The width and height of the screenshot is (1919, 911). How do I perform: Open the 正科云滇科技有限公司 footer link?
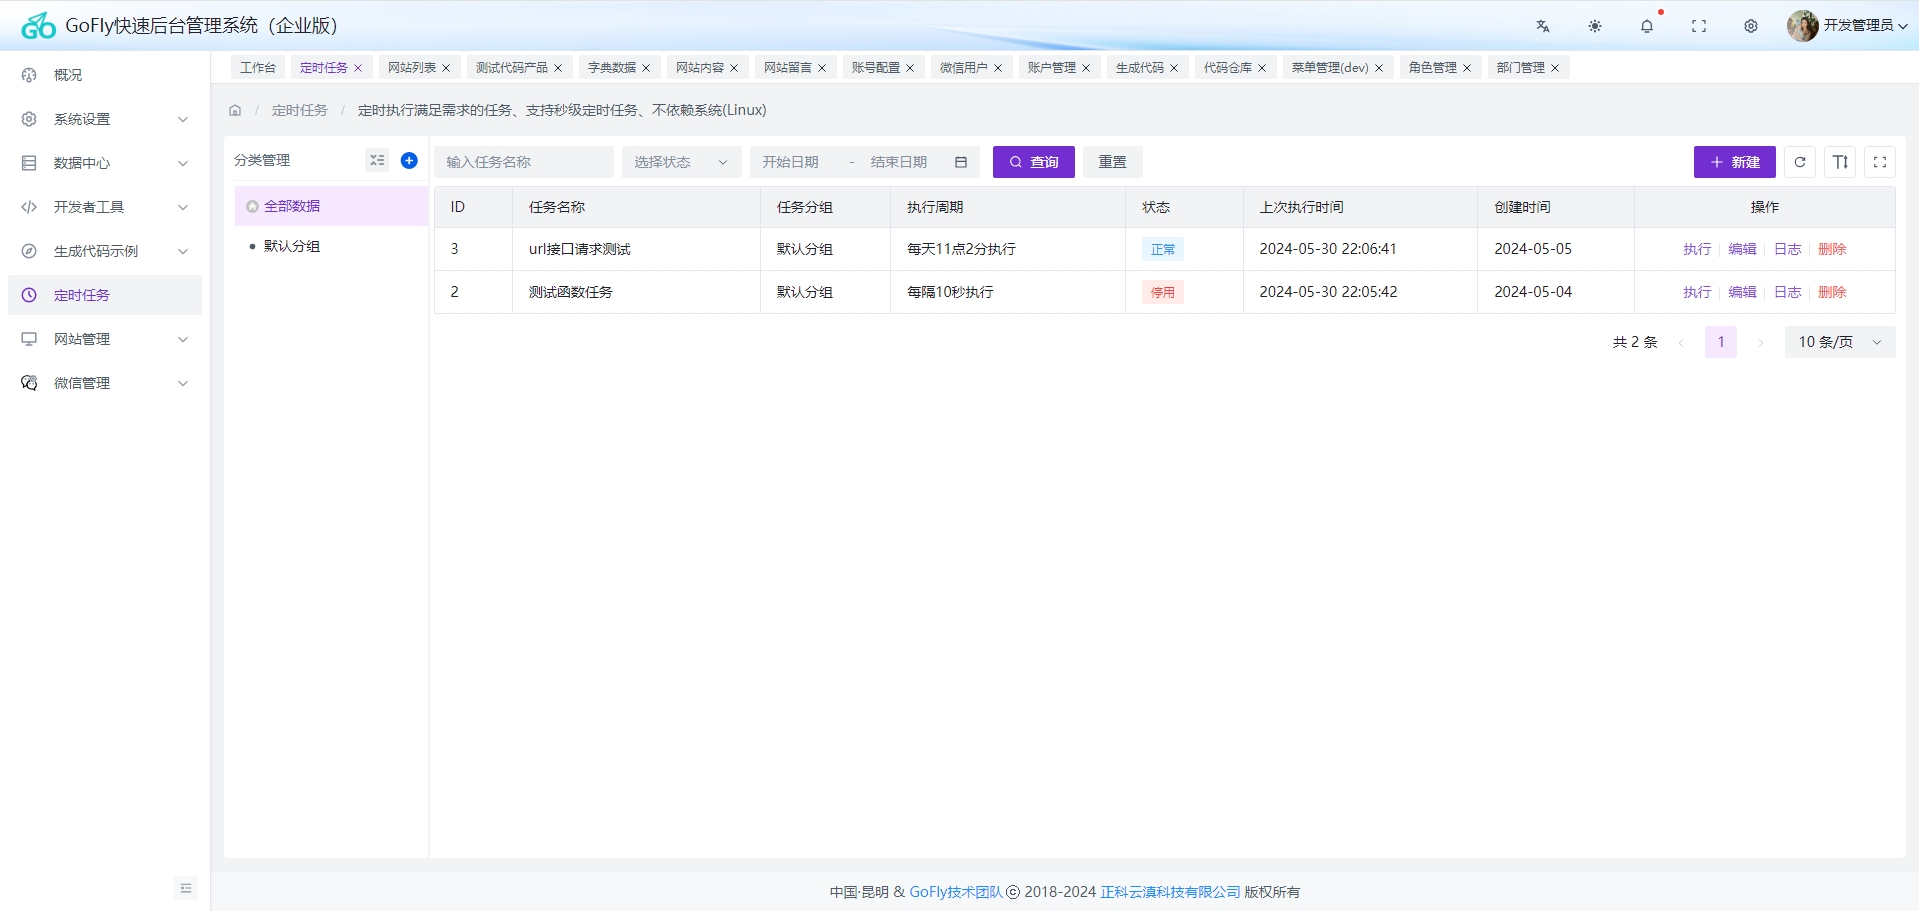point(1171,892)
